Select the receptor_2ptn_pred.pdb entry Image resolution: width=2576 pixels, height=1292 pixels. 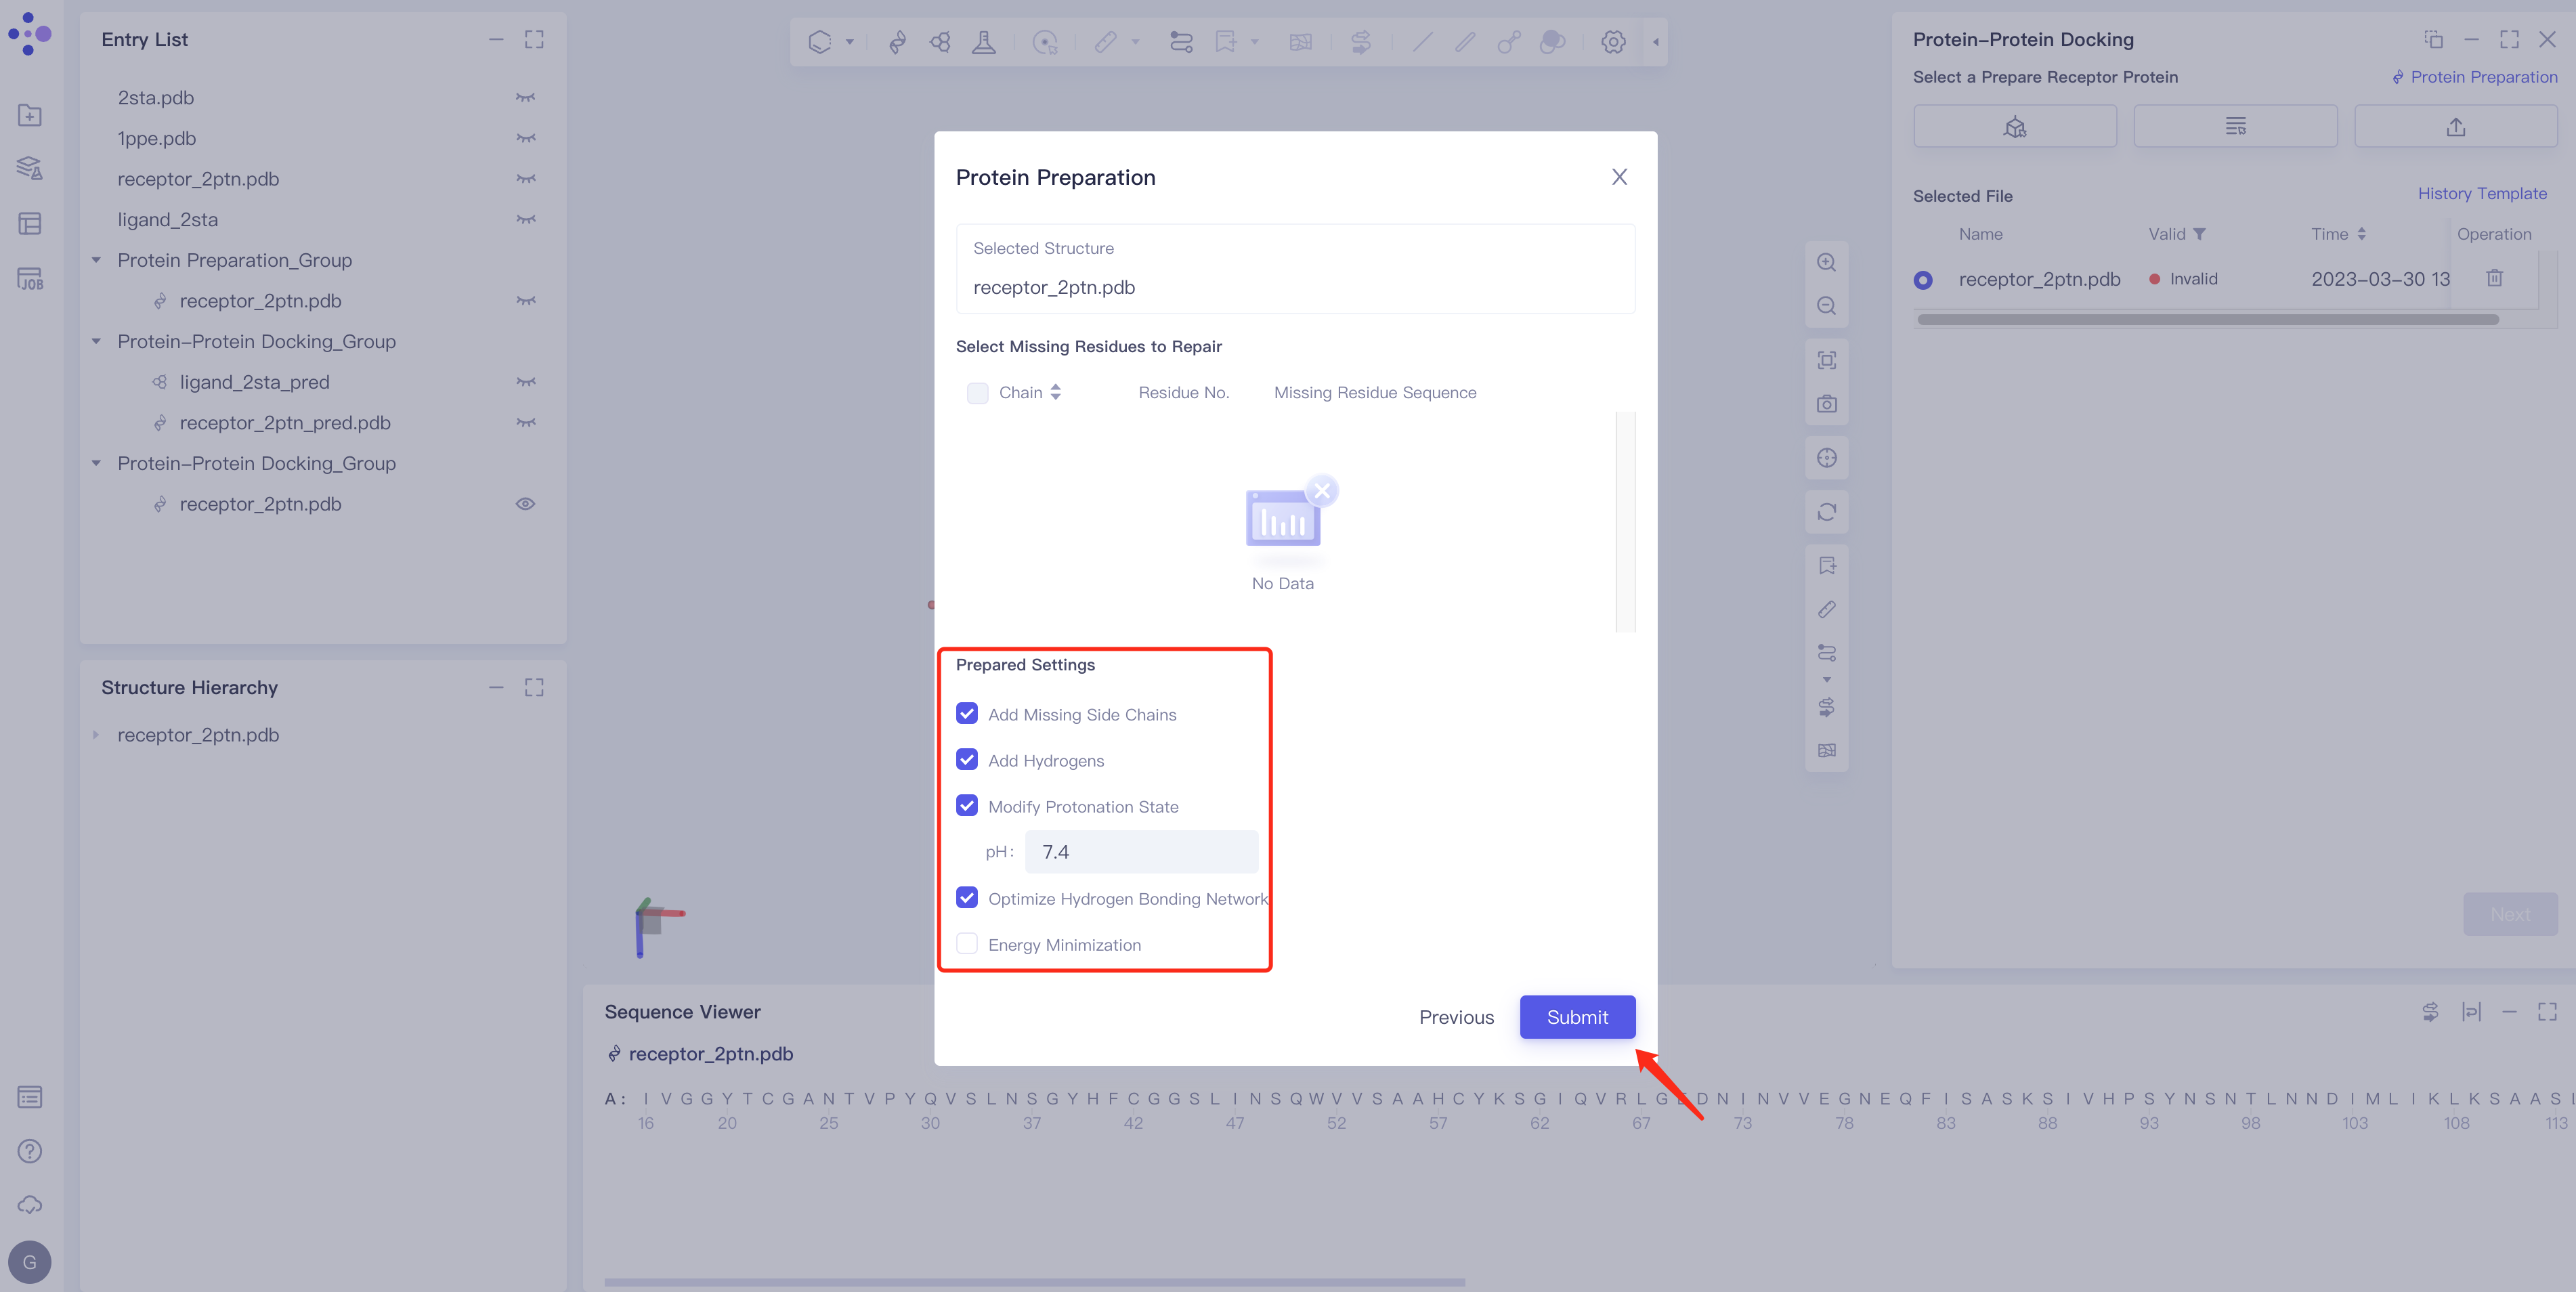[x=285, y=423]
